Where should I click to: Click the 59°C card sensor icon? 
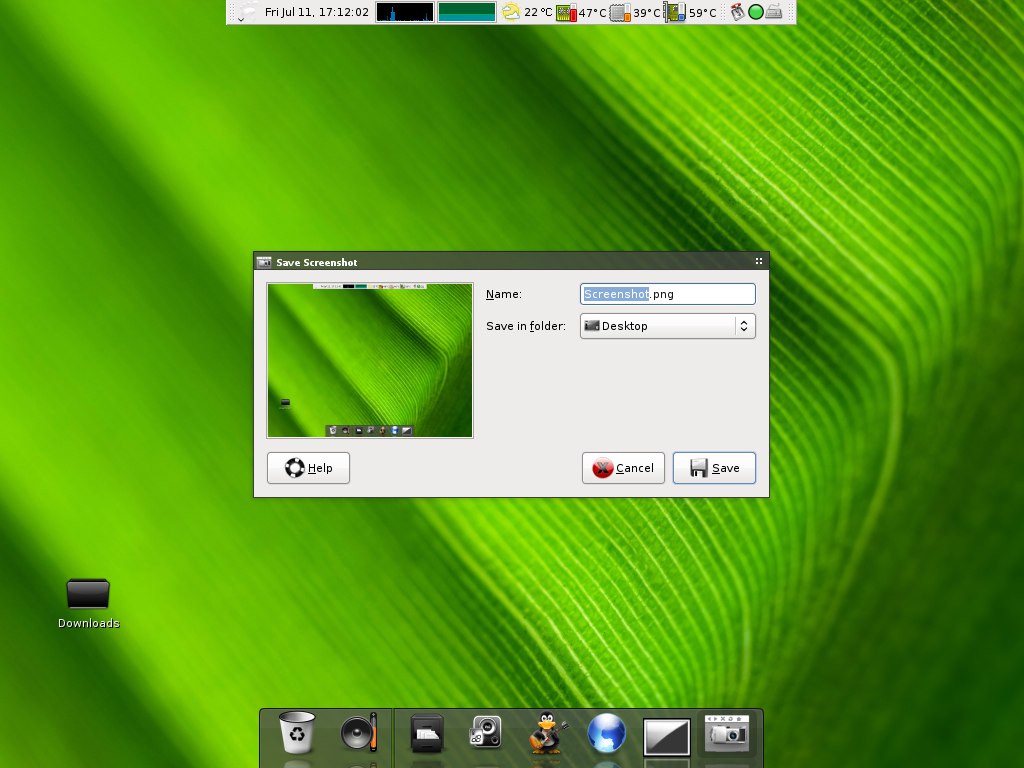[675, 12]
